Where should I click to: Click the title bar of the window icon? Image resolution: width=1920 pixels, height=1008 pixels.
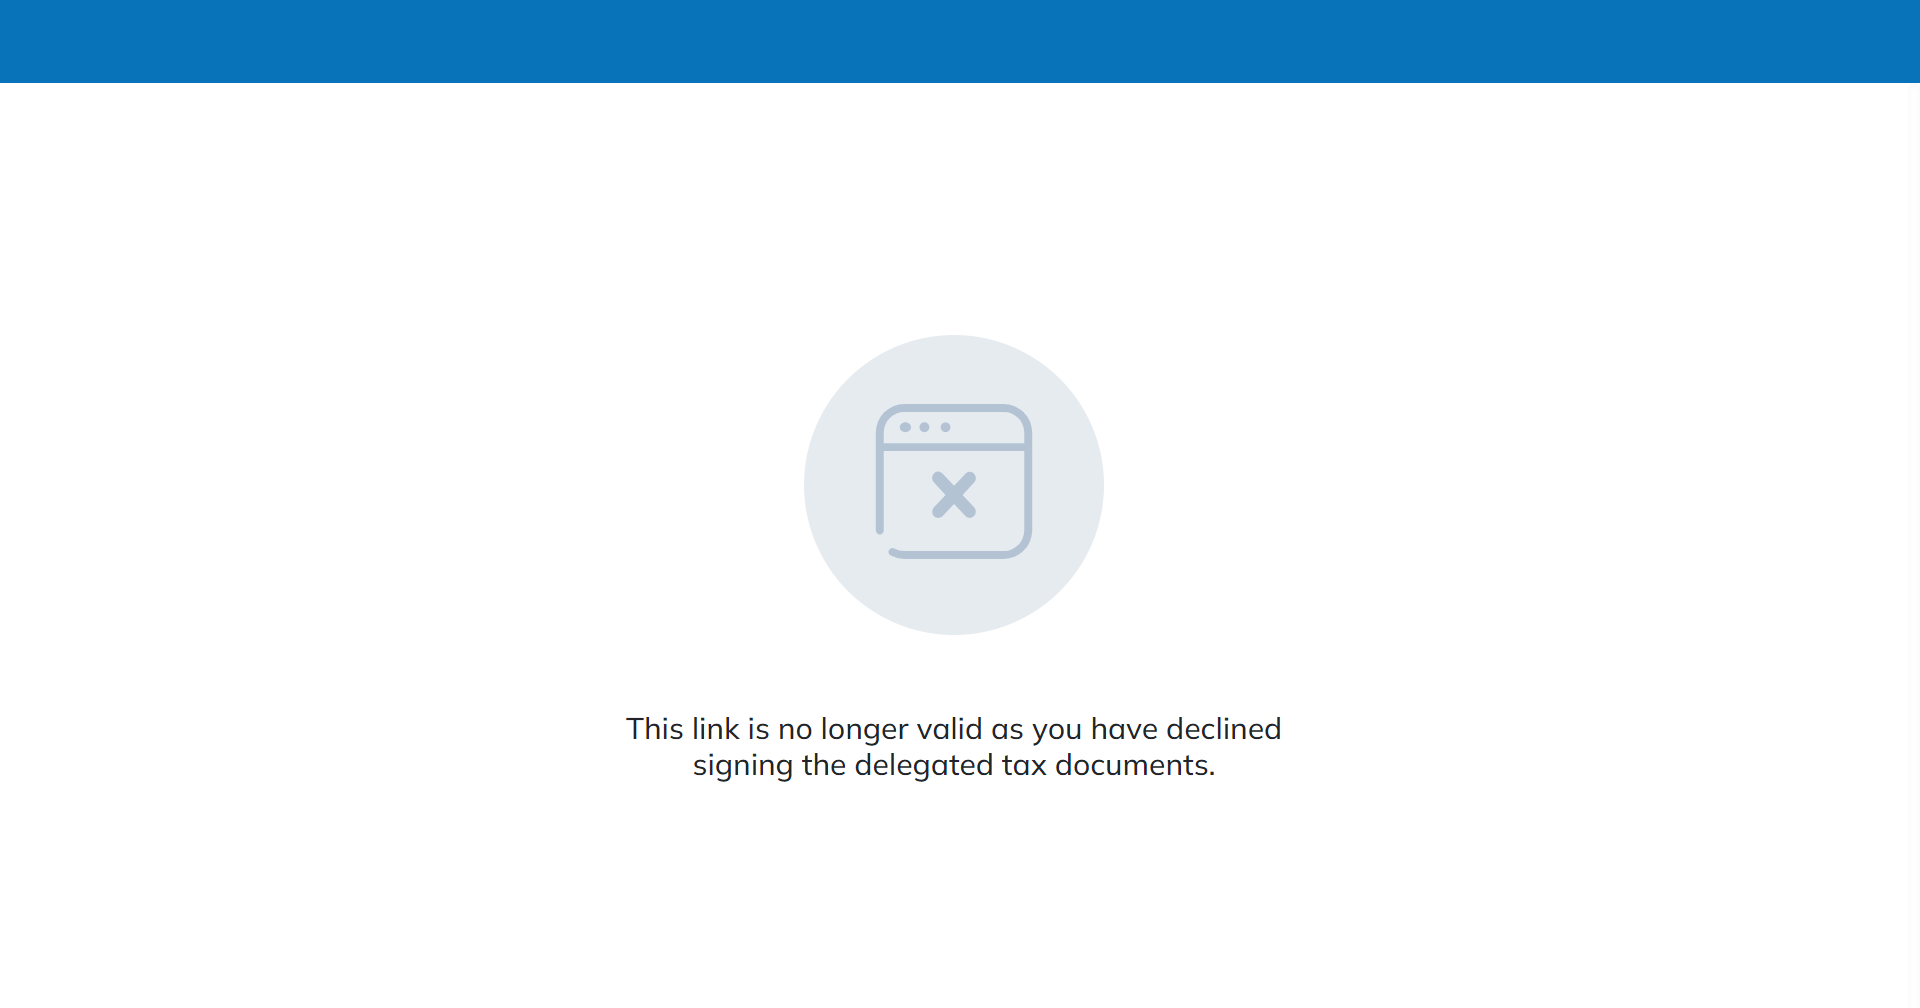[954, 427]
